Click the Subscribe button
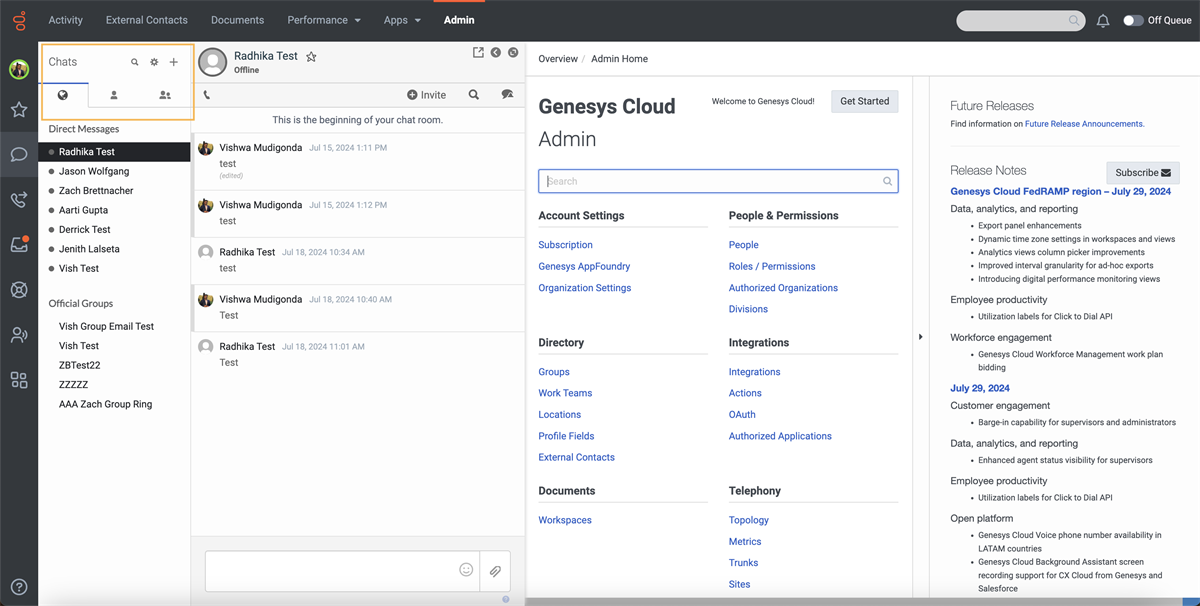The image size is (1200, 606). tap(1142, 172)
